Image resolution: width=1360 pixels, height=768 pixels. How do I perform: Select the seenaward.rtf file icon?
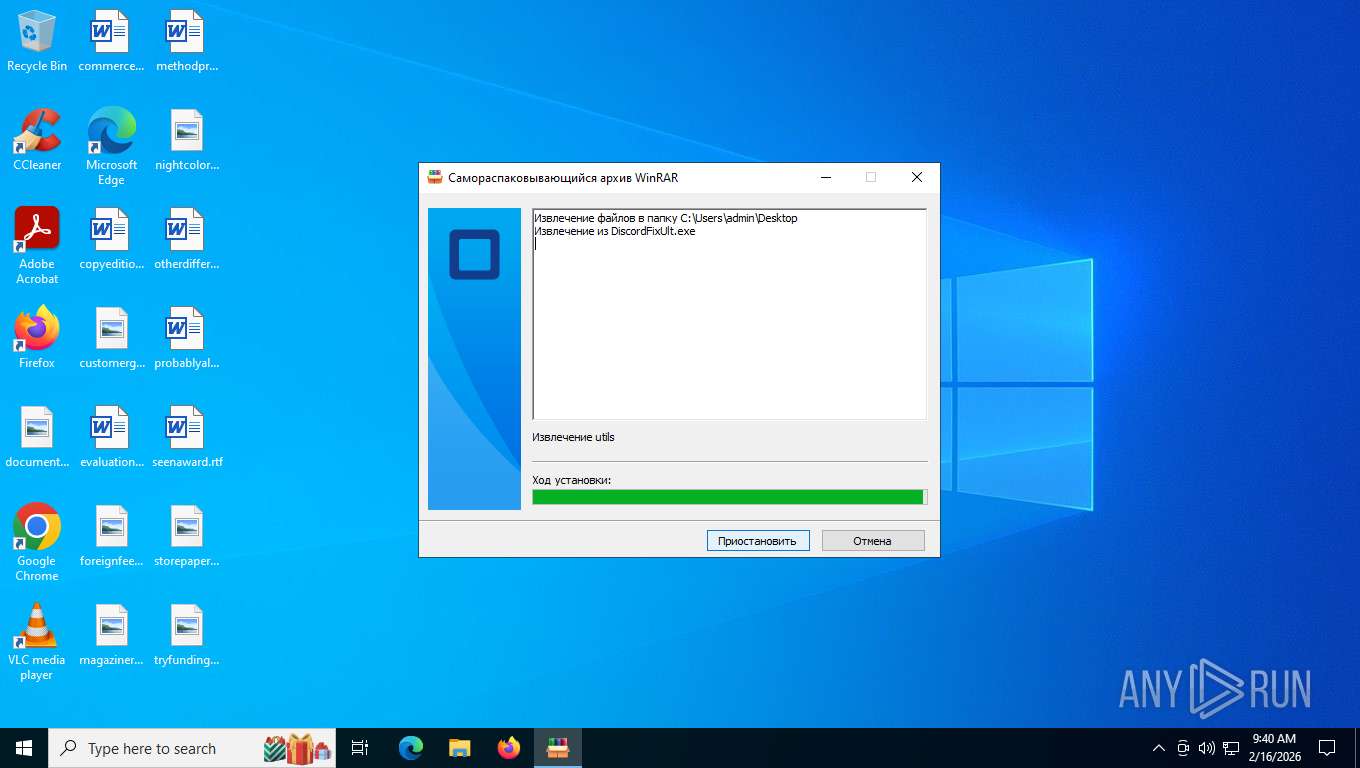[187, 437]
